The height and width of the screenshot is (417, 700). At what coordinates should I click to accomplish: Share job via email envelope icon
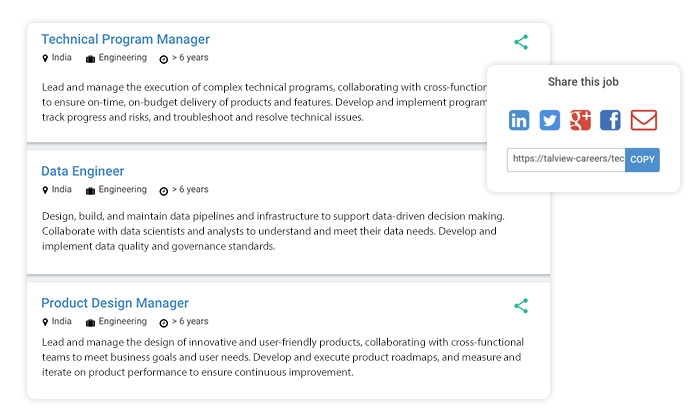pos(643,120)
